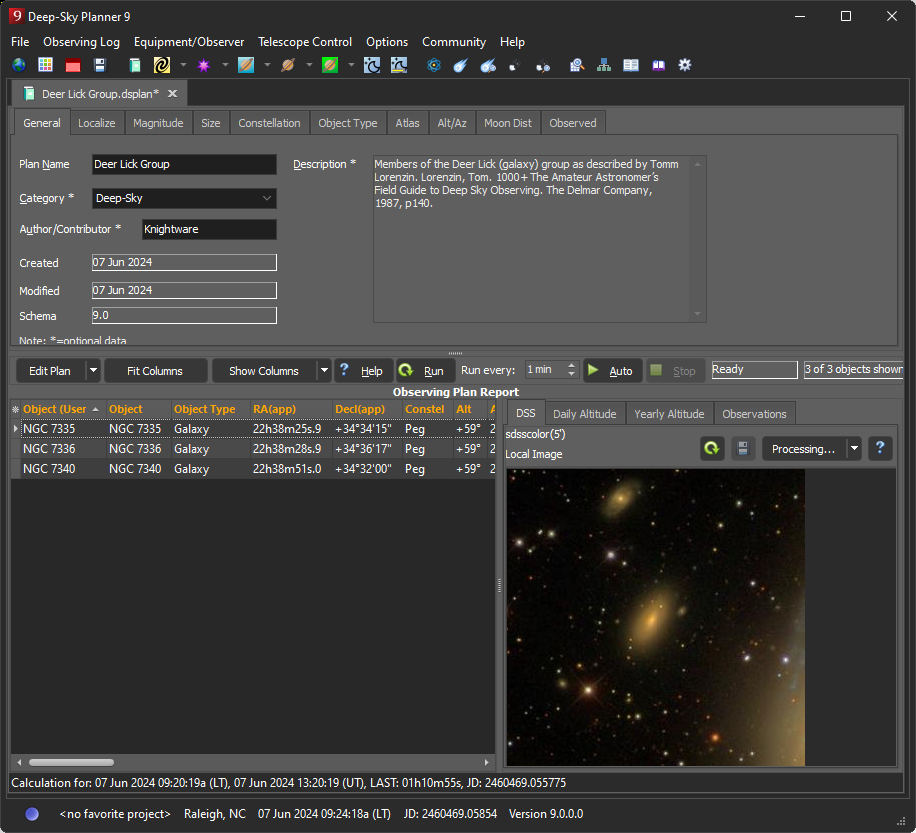The image size is (916, 833).
Task: Click the blue help icon beside Processing
Action: coord(880,449)
